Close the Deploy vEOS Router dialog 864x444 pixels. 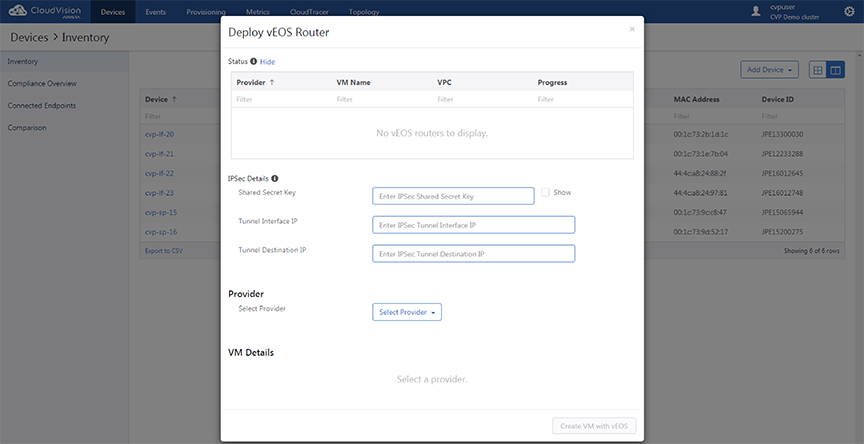pyautogui.click(x=632, y=29)
